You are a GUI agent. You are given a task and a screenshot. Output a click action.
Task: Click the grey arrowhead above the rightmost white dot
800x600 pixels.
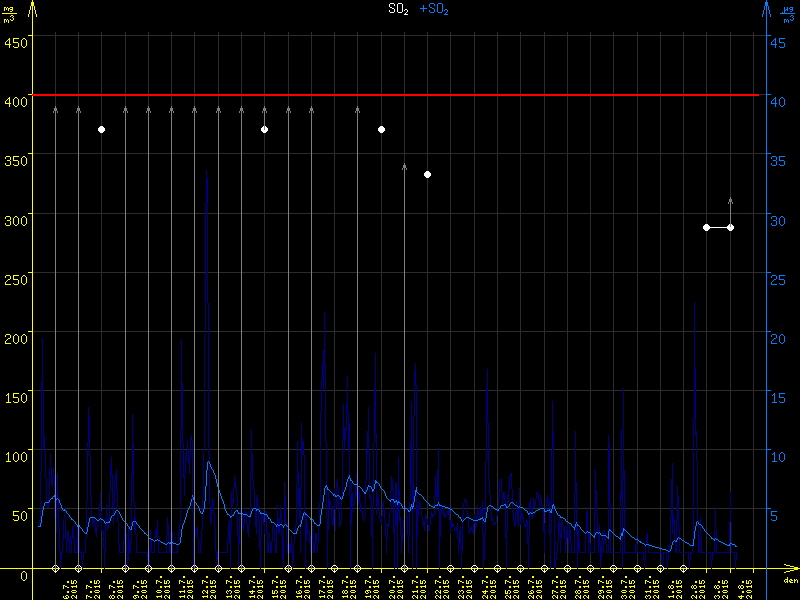(730, 201)
